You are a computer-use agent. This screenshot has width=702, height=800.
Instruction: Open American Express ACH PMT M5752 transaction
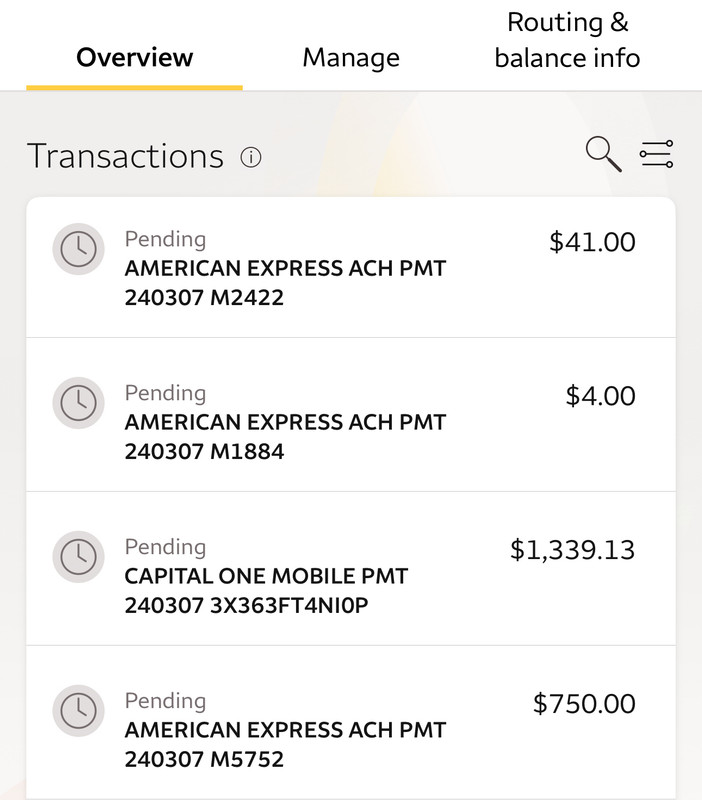point(351,723)
